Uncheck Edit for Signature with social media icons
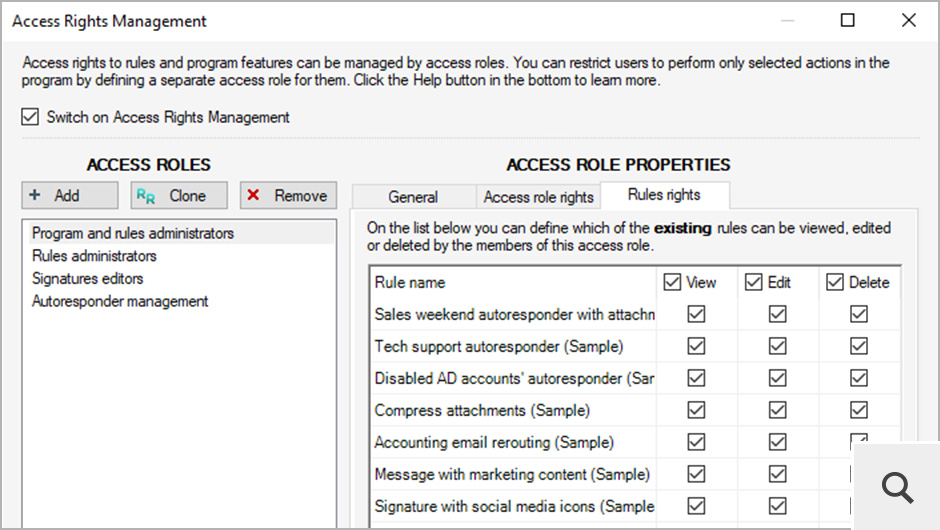Screen dimensions: 940x530 (778, 506)
